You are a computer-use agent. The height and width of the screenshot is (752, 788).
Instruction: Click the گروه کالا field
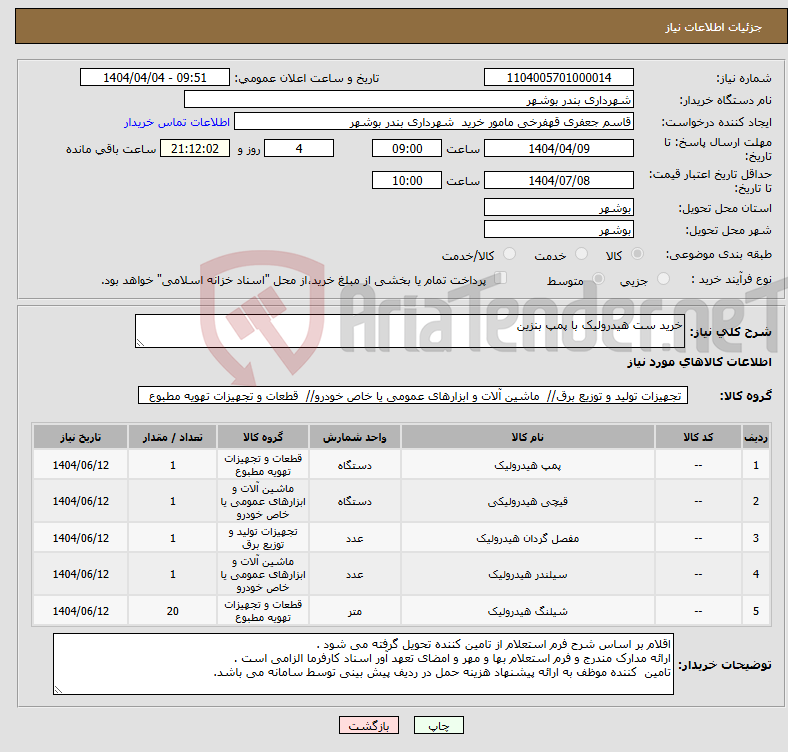413,395
